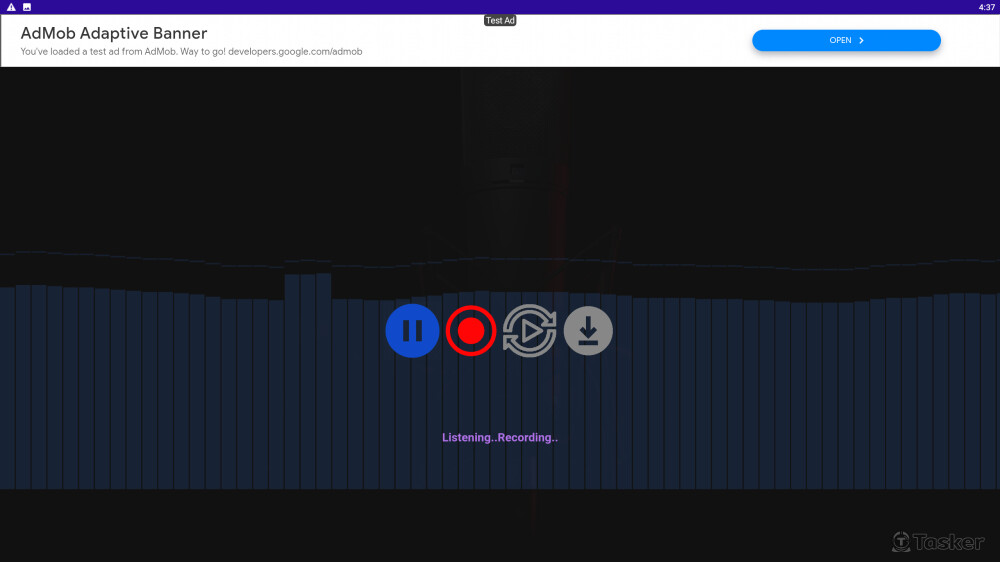The width and height of the screenshot is (1000, 562).
Task: Click the Test Ad label
Action: click(500, 20)
